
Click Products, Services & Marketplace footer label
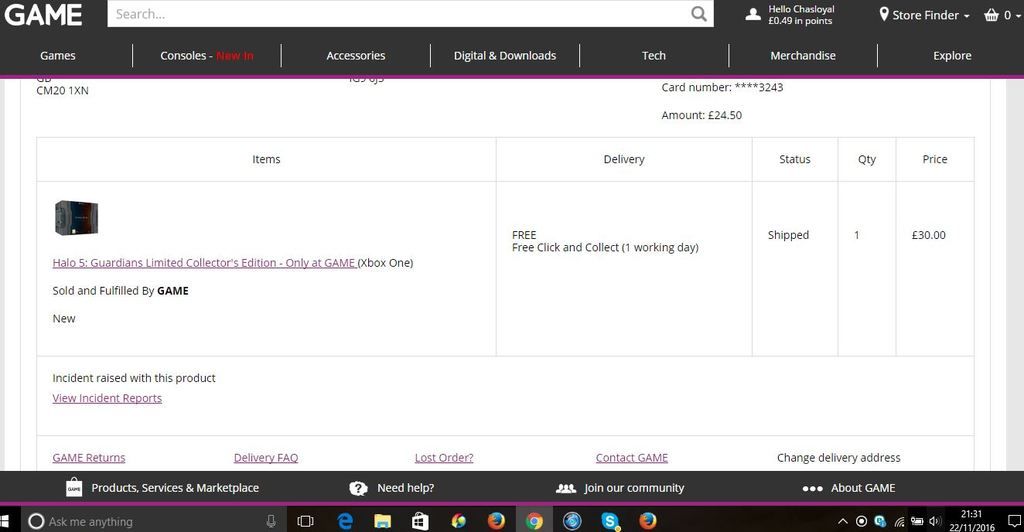pyautogui.click(x=175, y=488)
